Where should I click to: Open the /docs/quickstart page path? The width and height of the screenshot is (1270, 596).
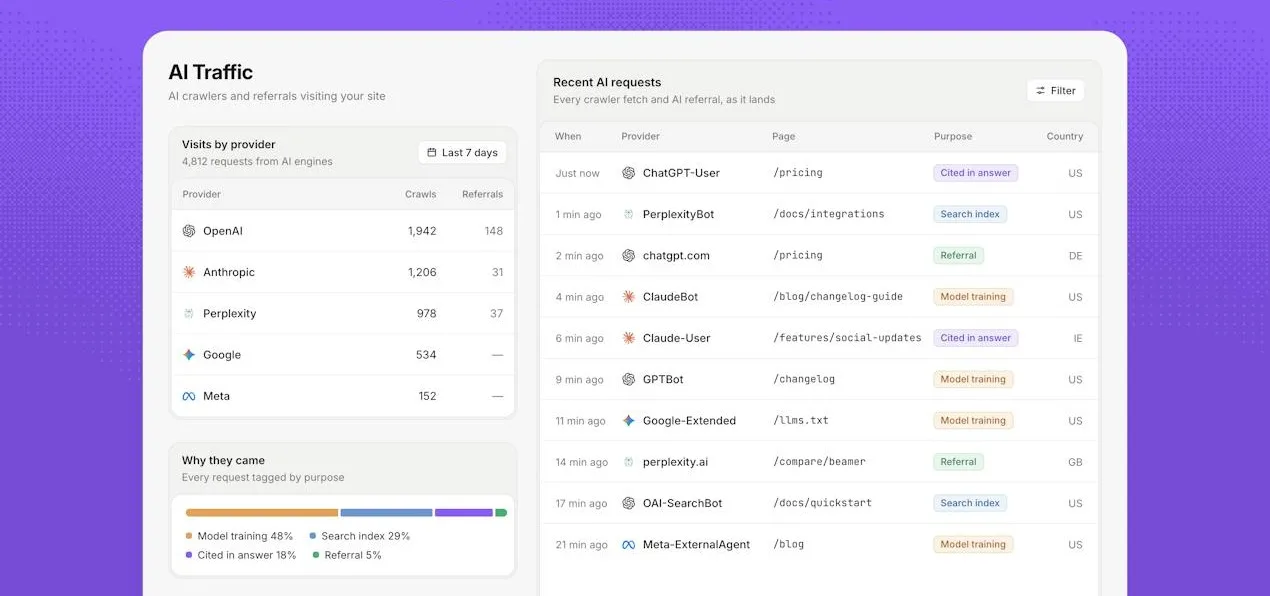pos(822,503)
